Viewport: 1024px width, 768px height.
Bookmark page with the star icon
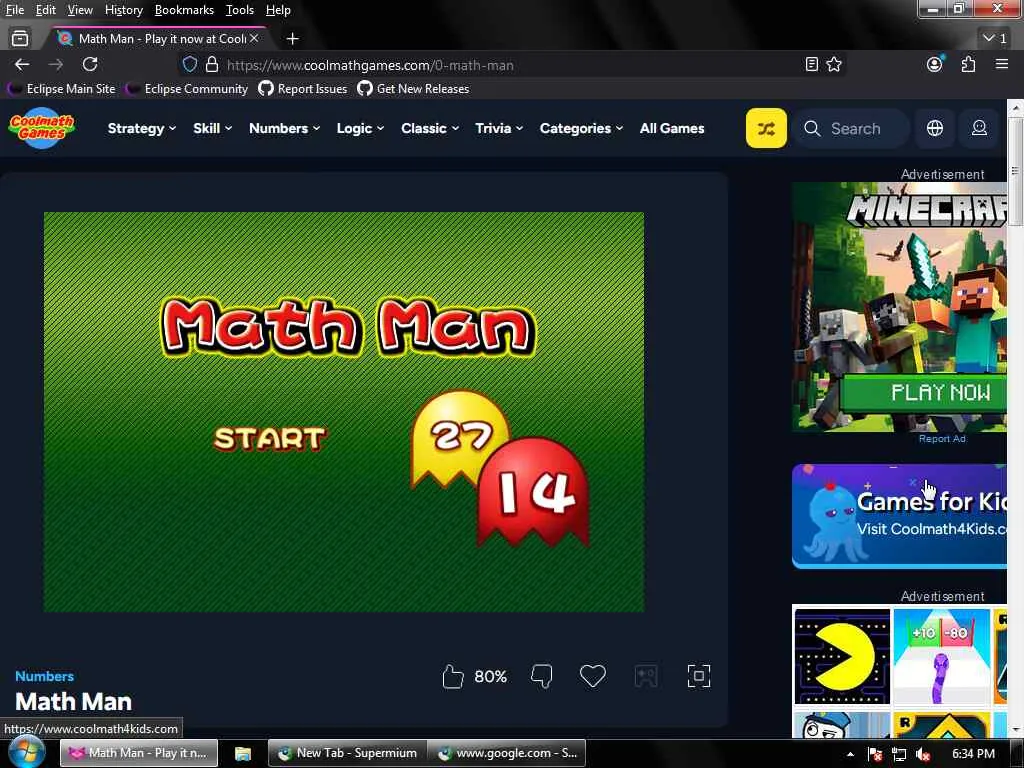[x=834, y=64]
